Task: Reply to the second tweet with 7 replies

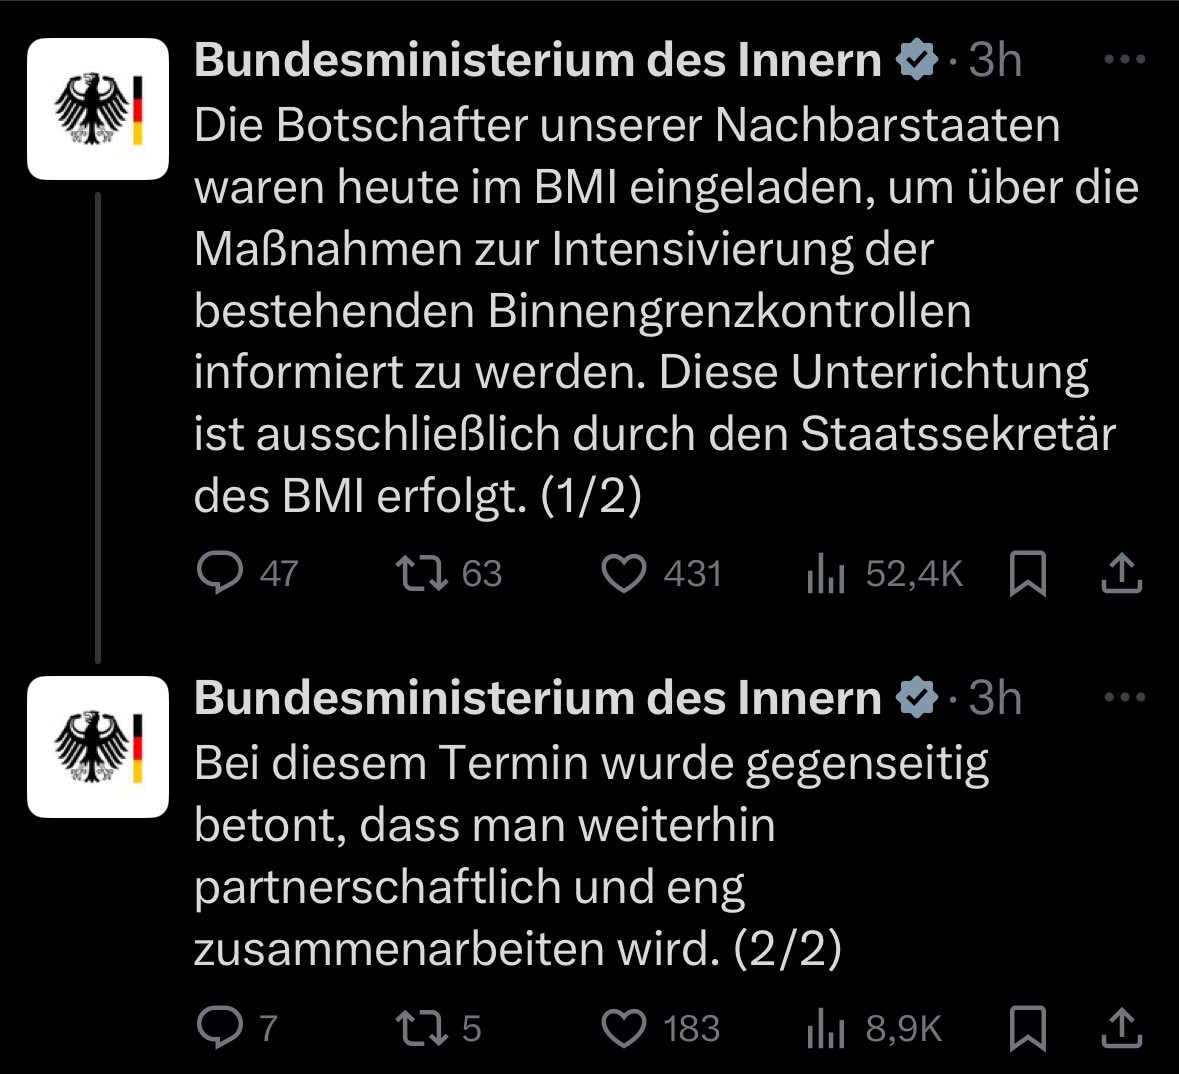Action: point(220,1027)
